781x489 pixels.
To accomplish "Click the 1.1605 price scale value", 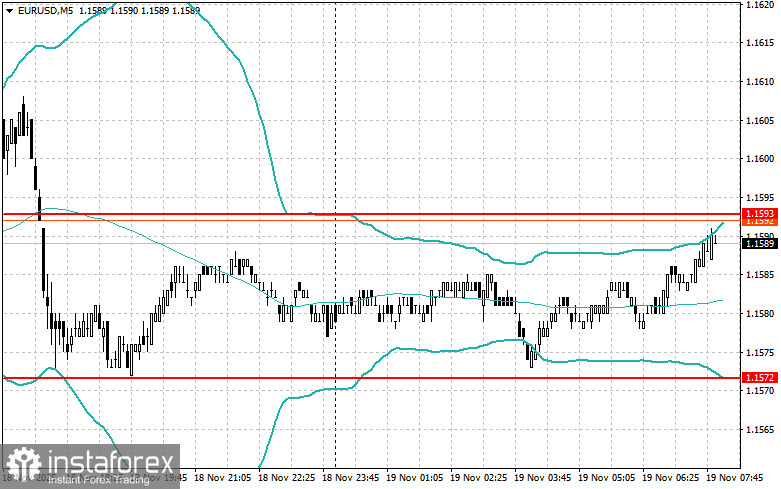I will (x=760, y=121).
